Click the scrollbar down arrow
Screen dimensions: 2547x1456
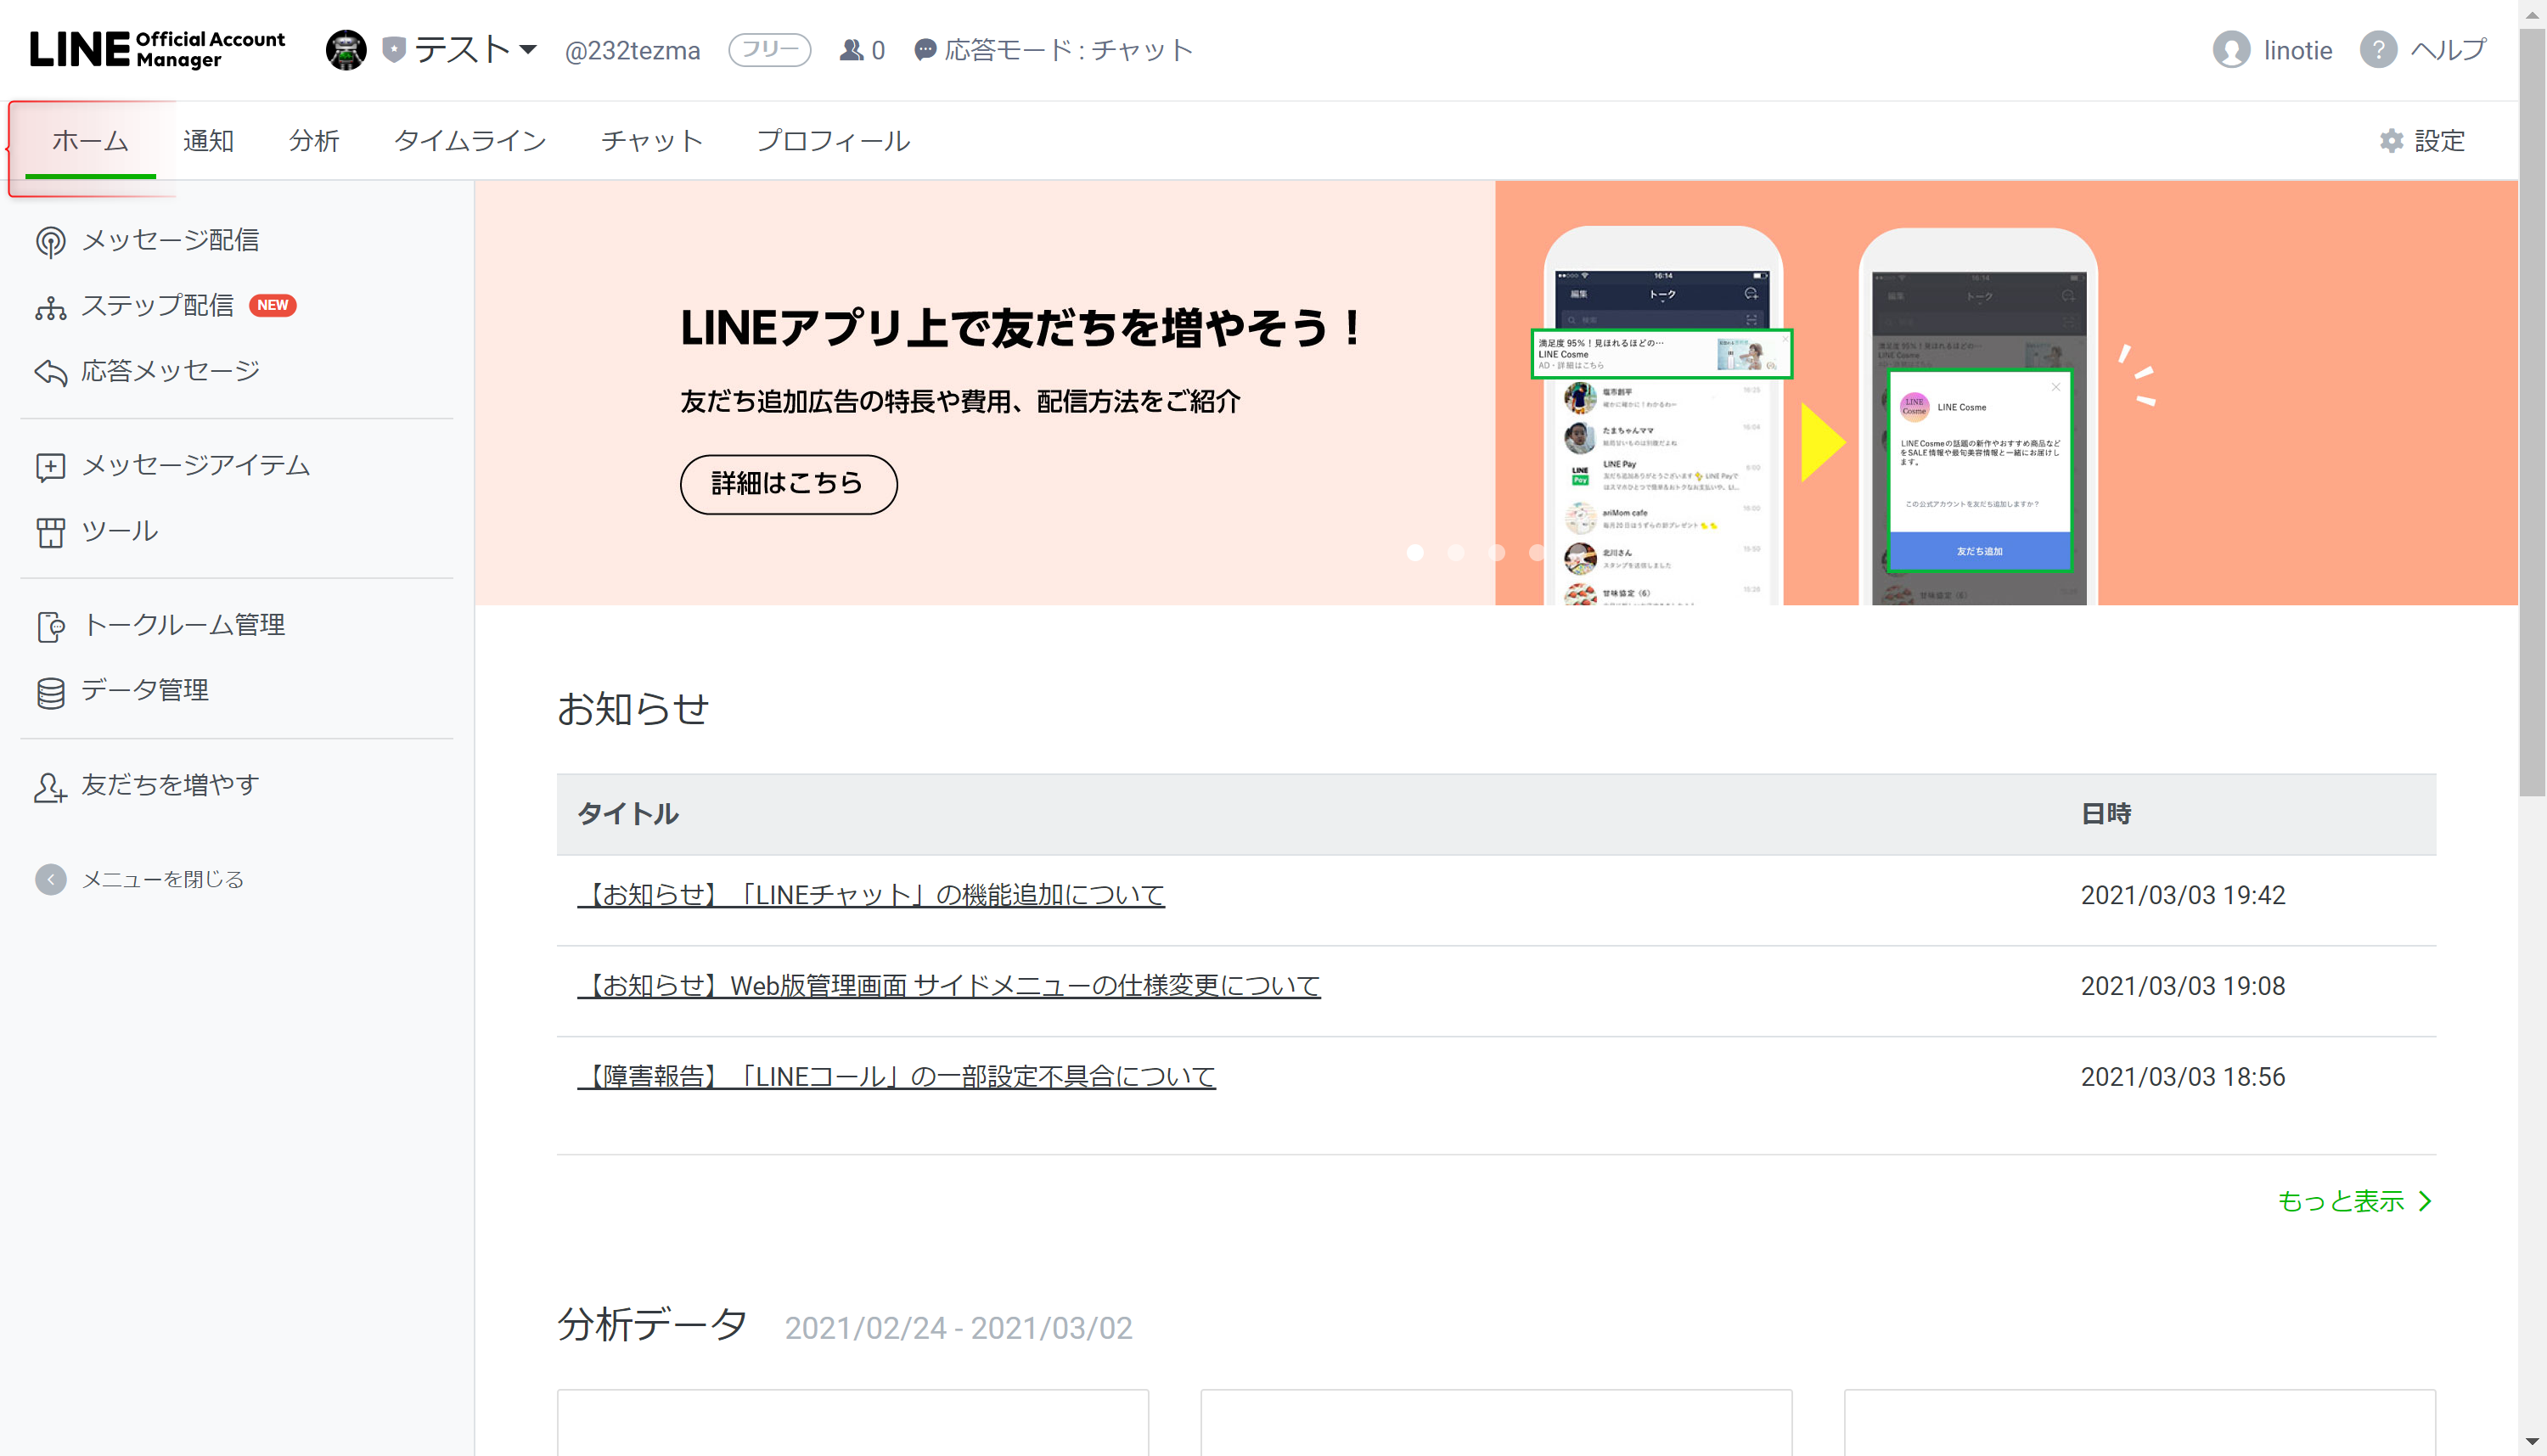(2532, 1442)
